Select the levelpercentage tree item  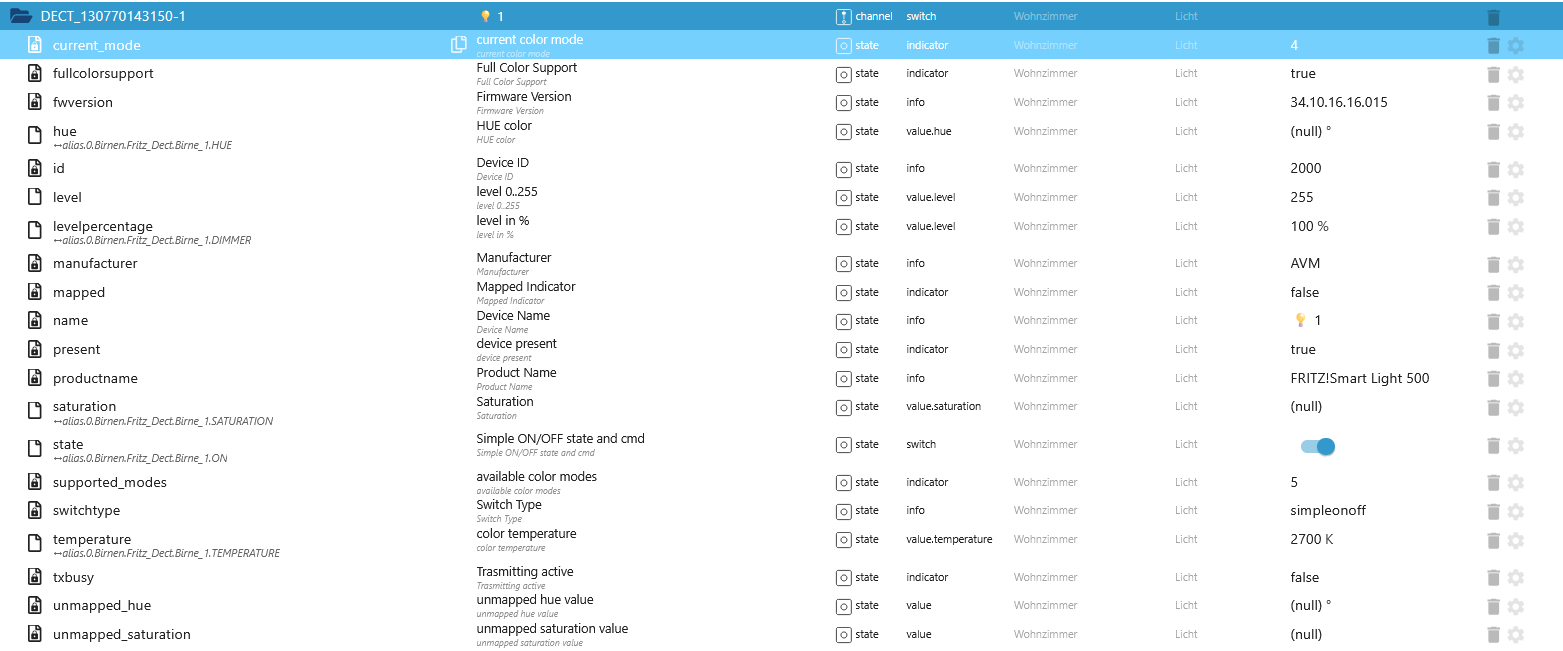[x=103, y=227]
